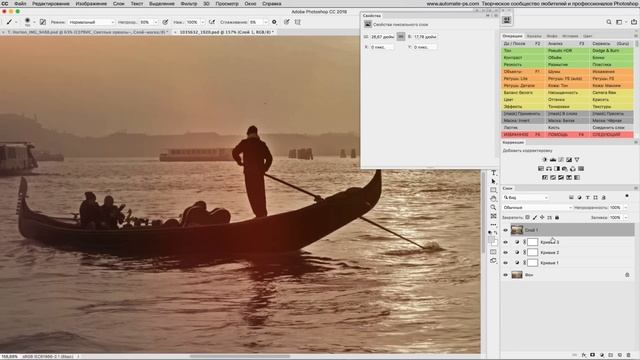Run the СЛЕДУЮЩИЙ action
This screenshot has height=360, width=640.
coord(611,134)
